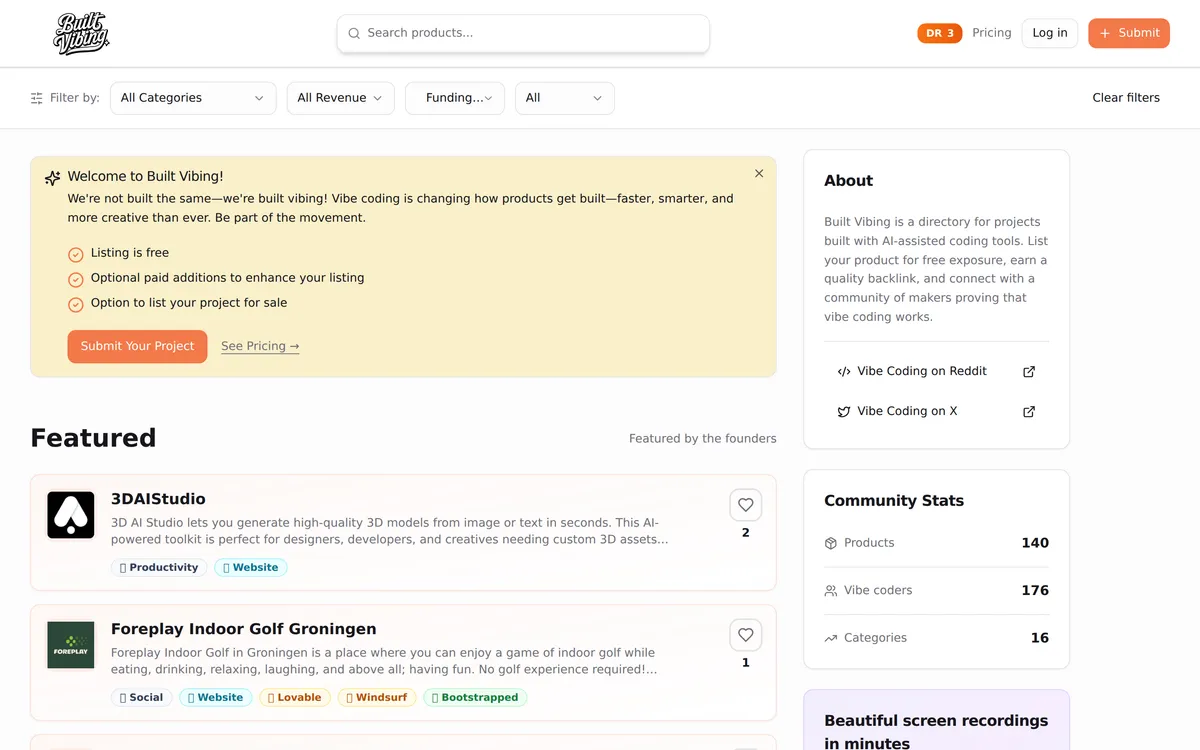The width and height of the screenshot is (1200, 750).
Task: Open external link icon for Reddit
Action: (1029, 371)
